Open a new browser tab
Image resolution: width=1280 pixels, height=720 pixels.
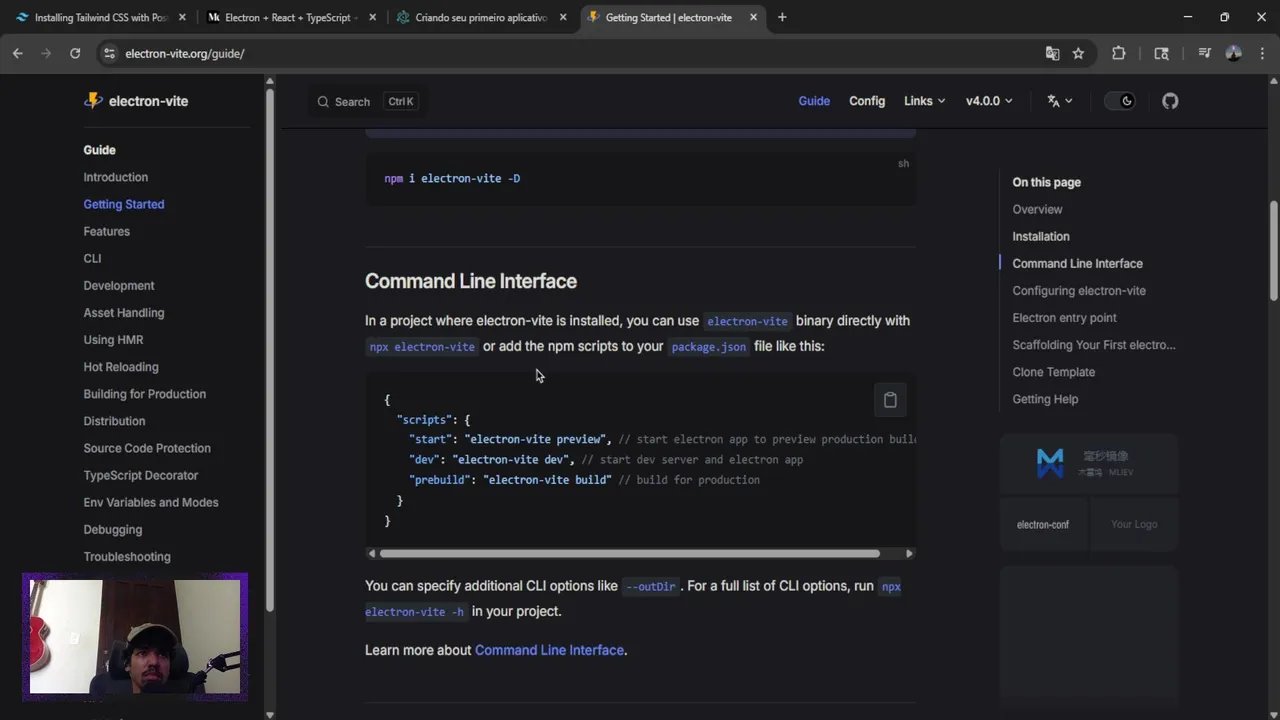782,17
